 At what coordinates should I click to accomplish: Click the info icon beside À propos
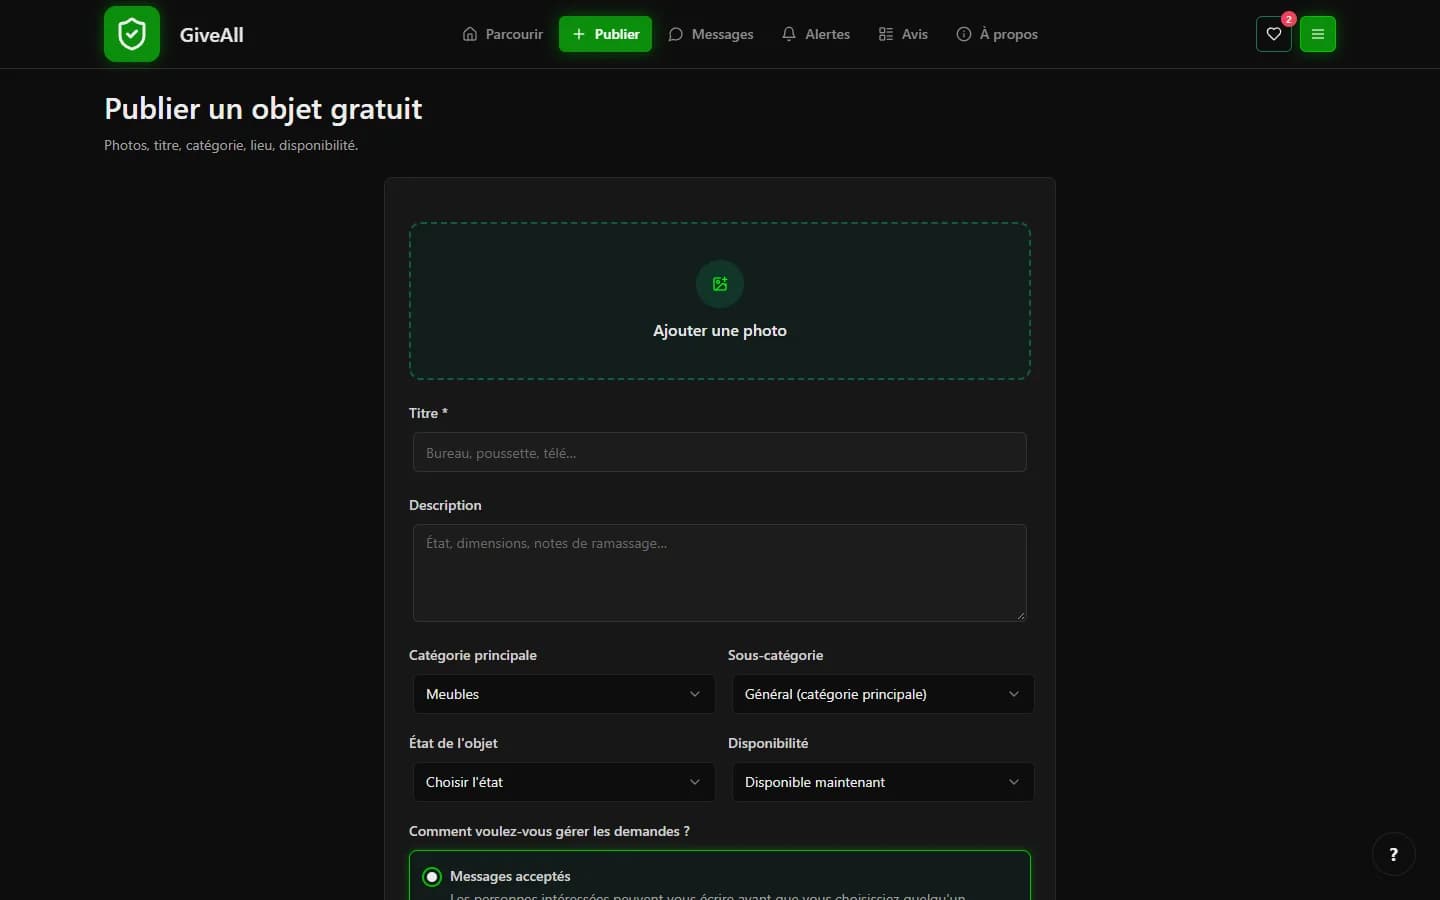964,34
